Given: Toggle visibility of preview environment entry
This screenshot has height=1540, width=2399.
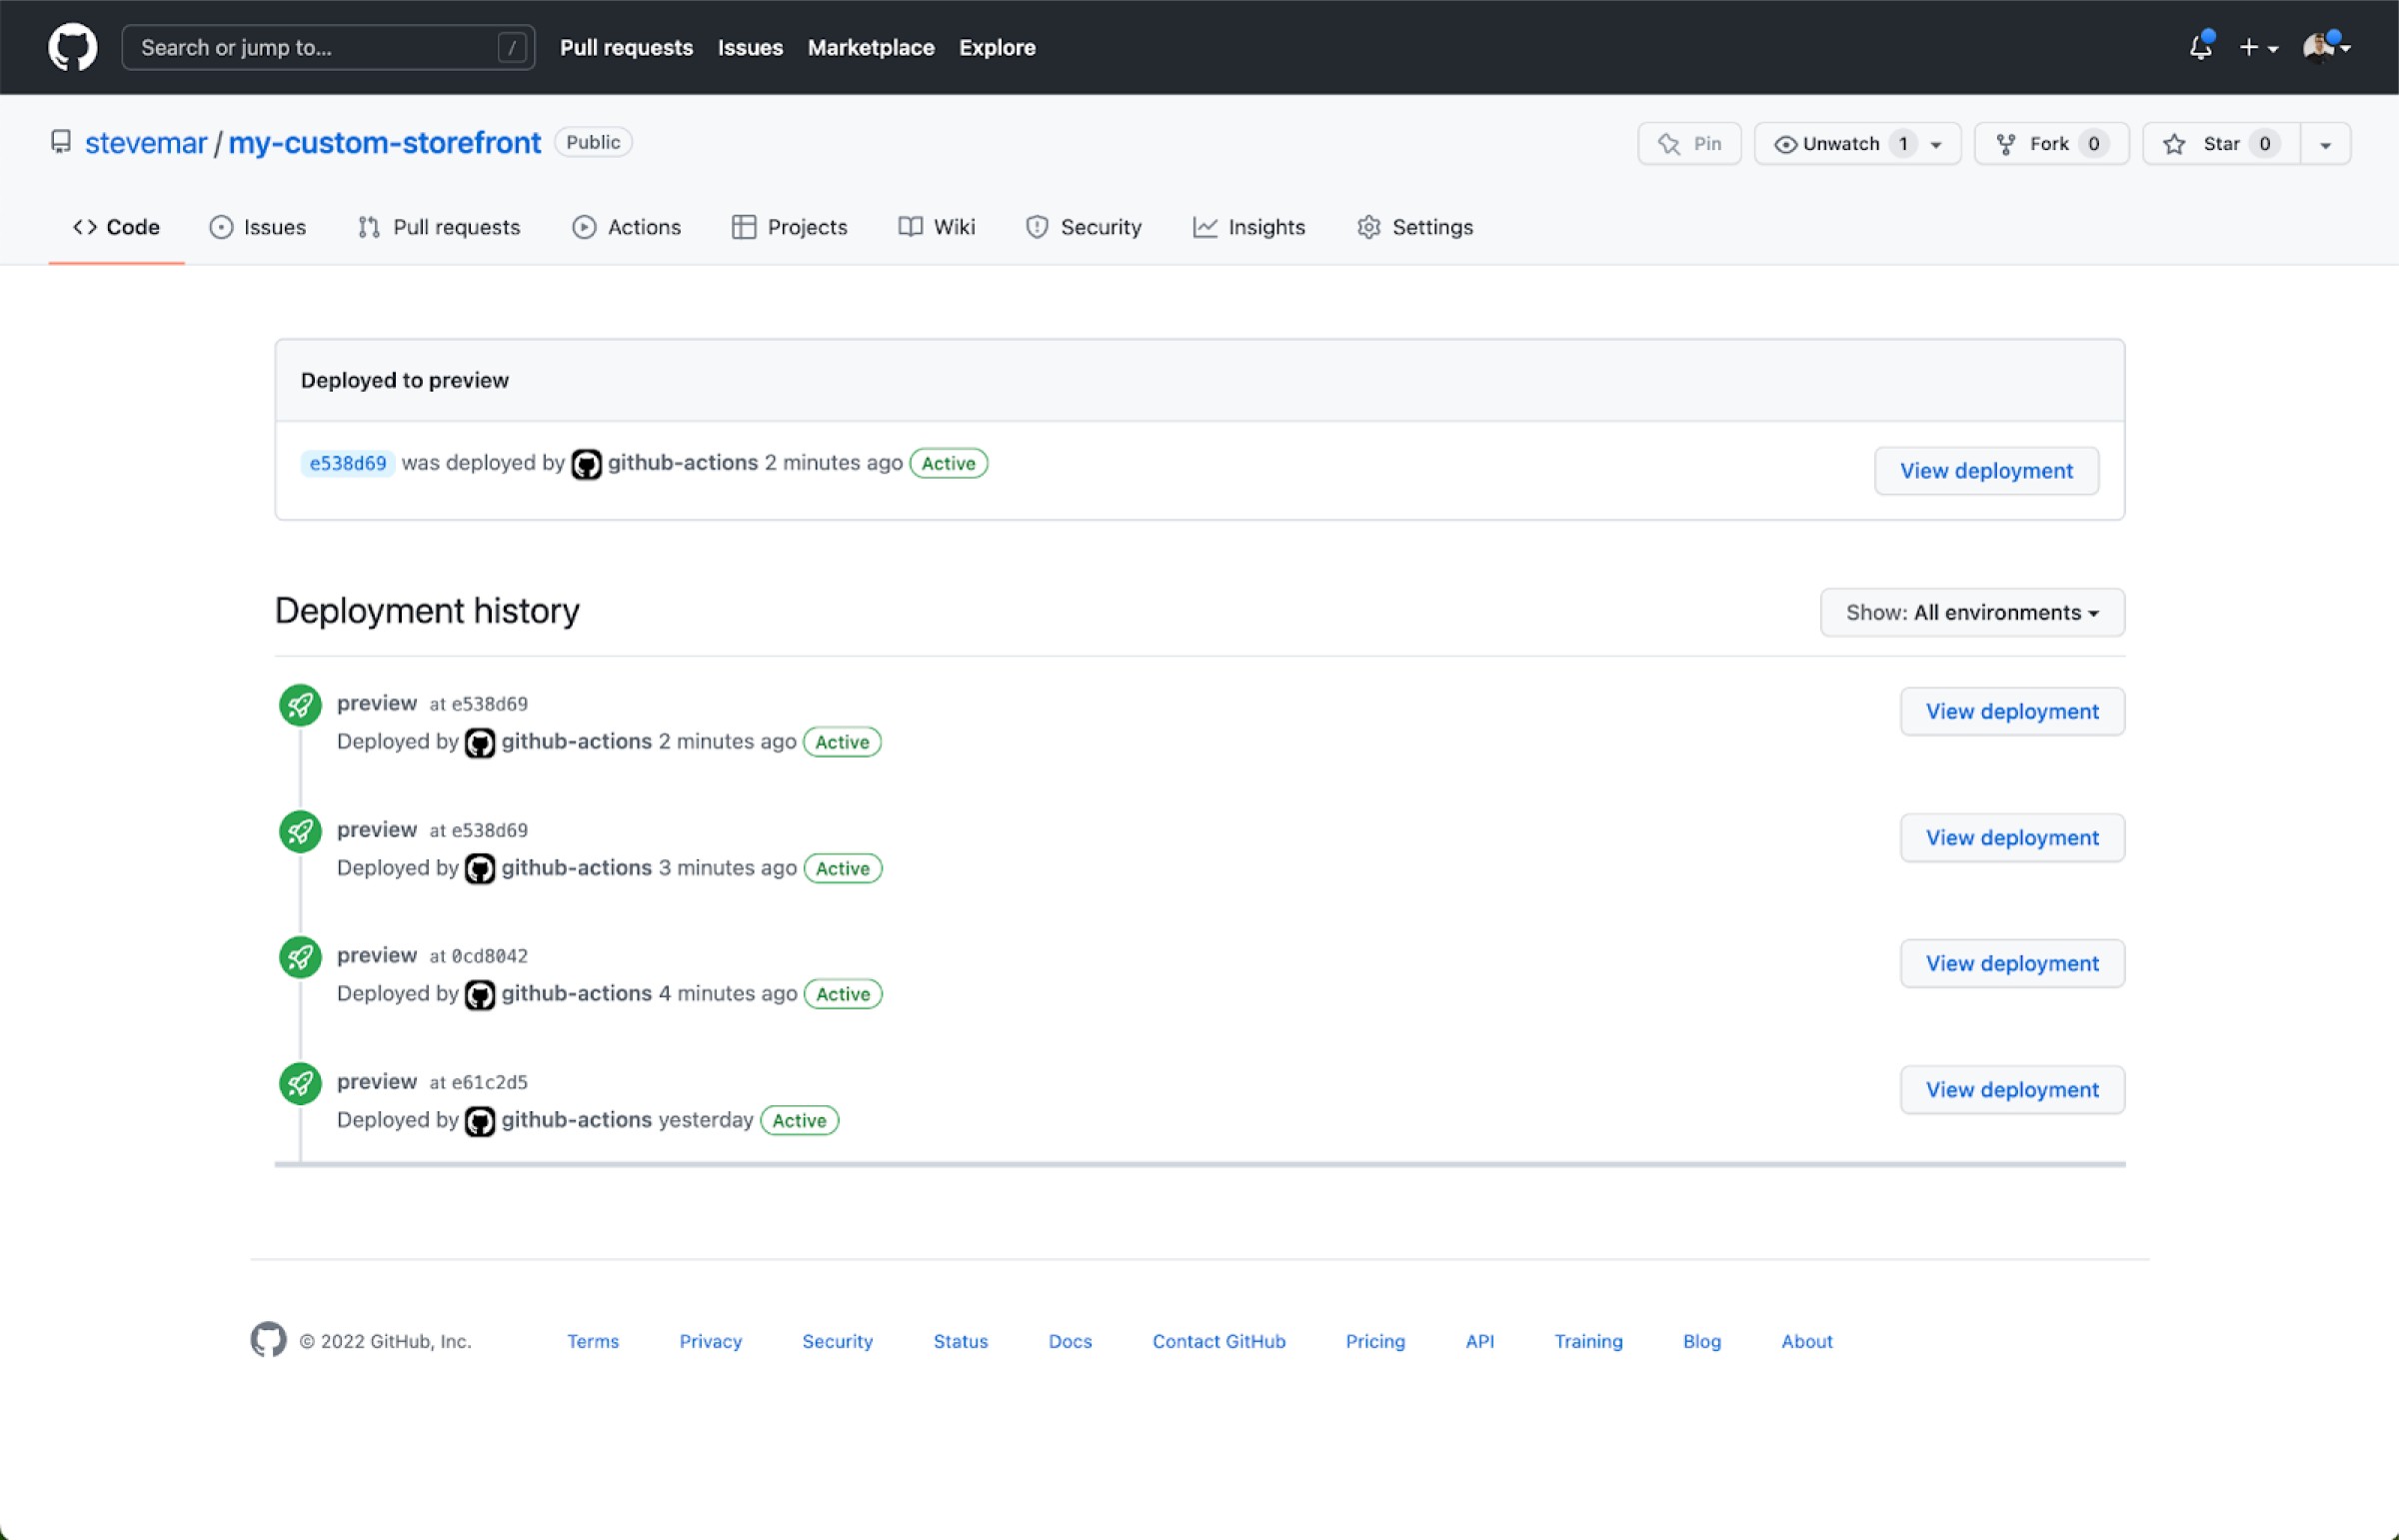Looking at the screenshot, I should 1972,610.
